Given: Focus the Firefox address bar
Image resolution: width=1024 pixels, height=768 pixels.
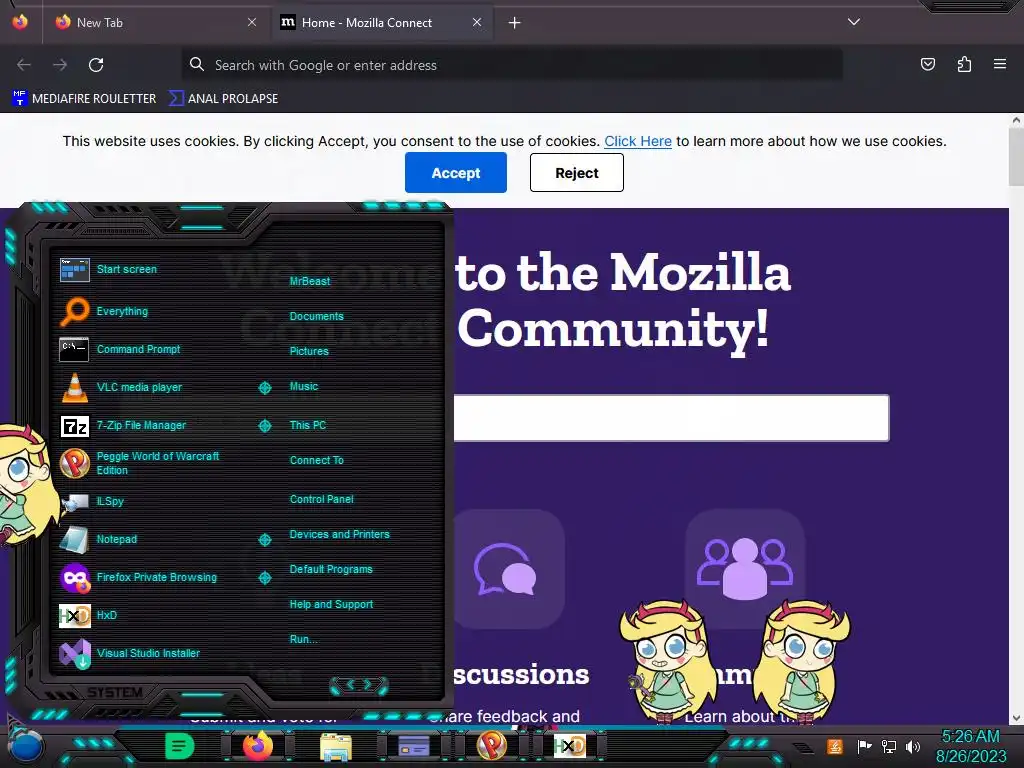Looking at the screenshot, I should (512, 65).
